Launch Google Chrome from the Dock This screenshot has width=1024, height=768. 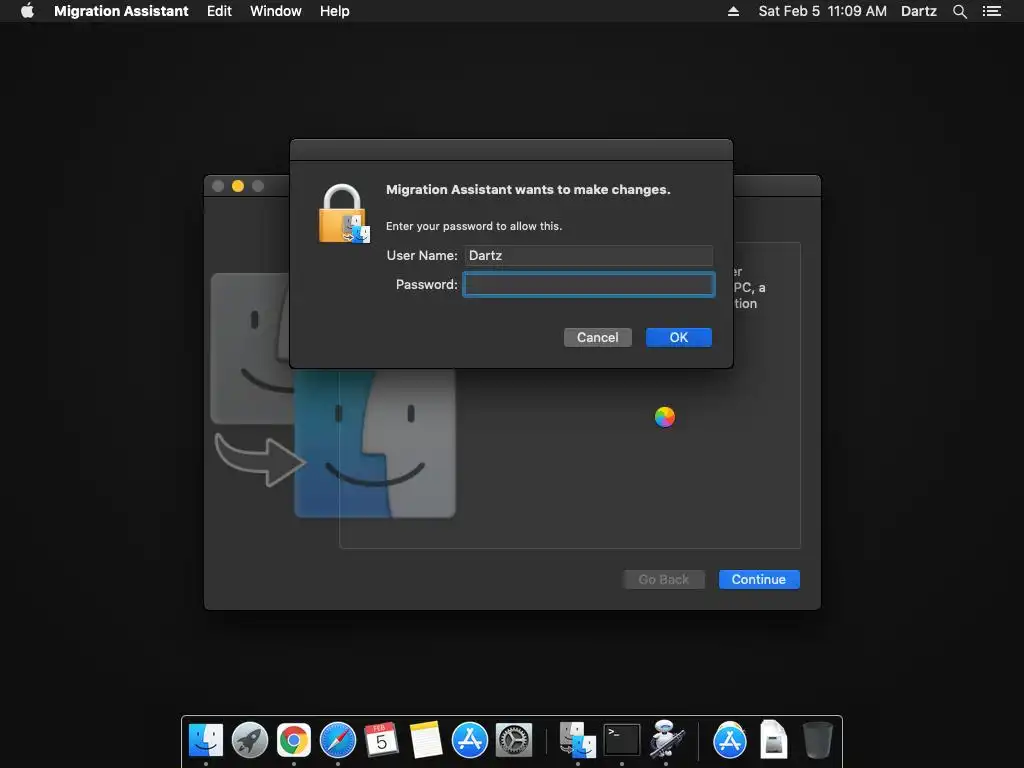coord(294,740)
